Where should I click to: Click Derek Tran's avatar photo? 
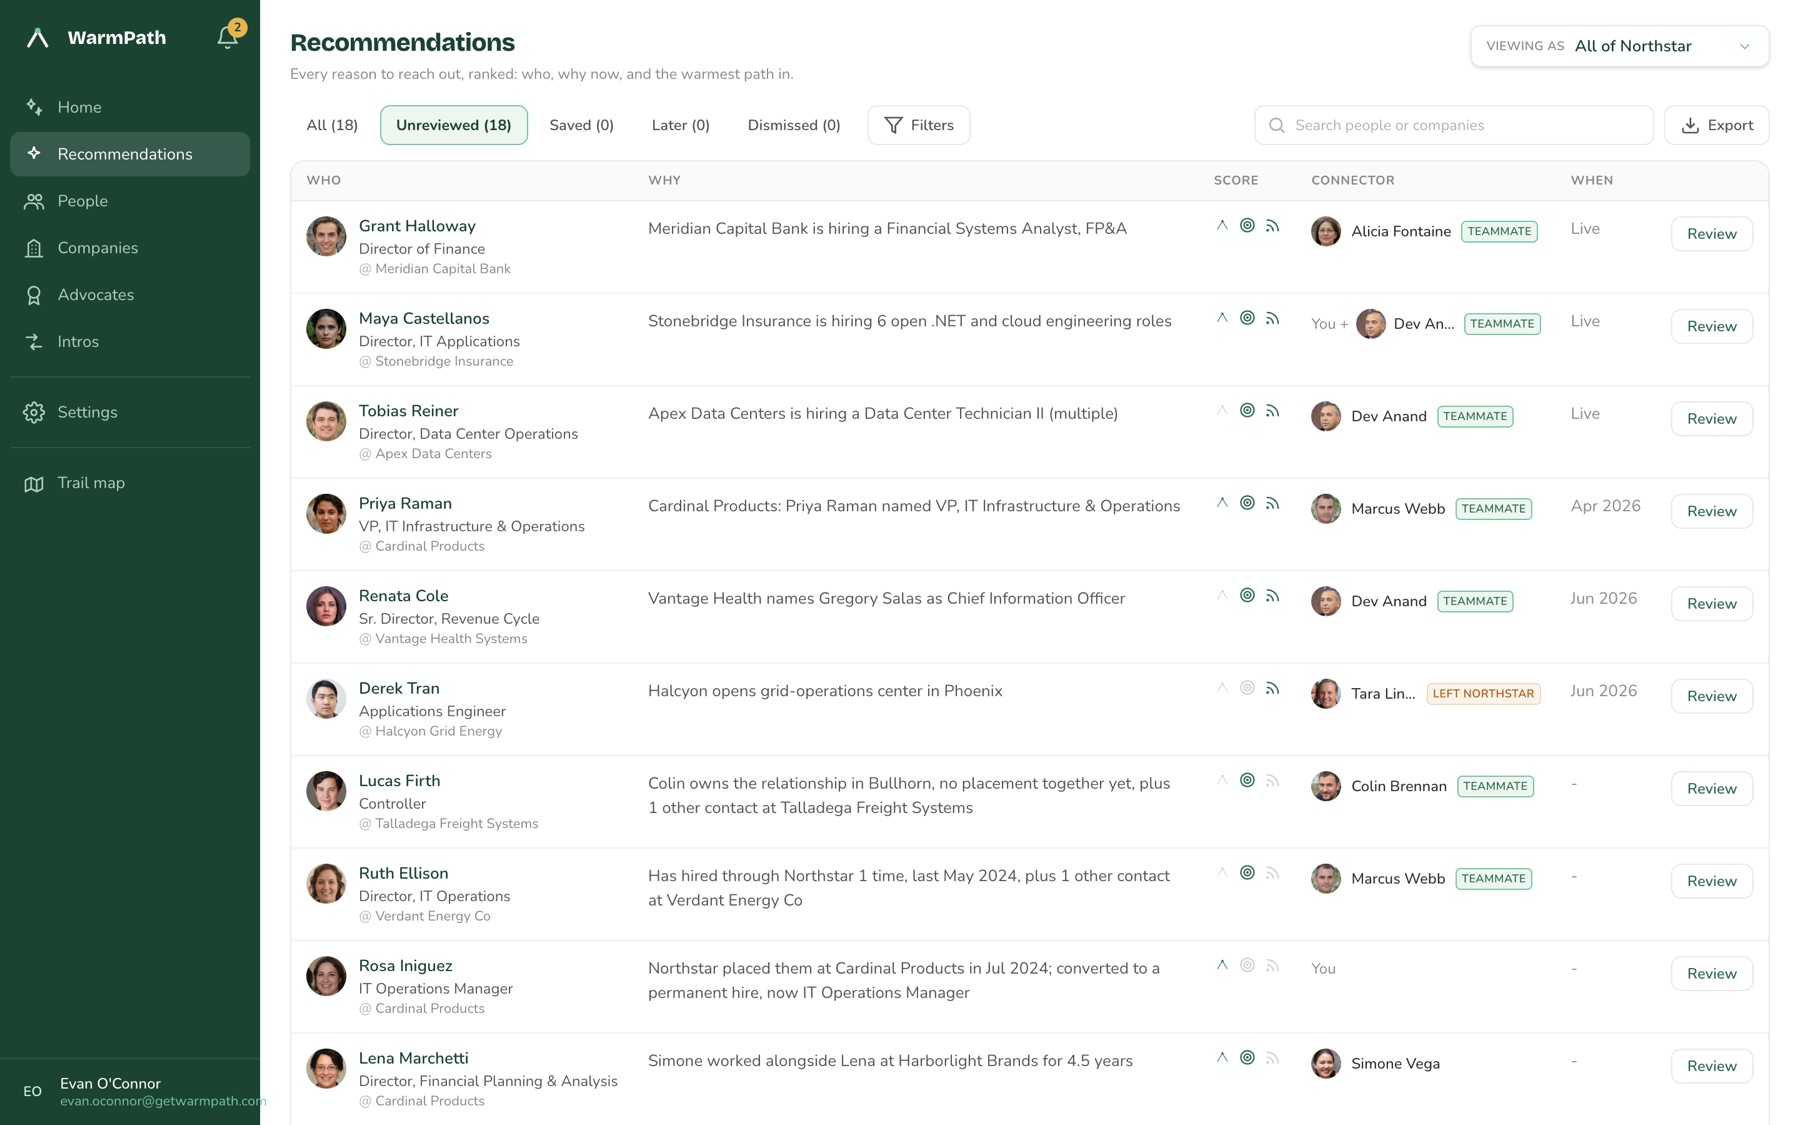326,699
